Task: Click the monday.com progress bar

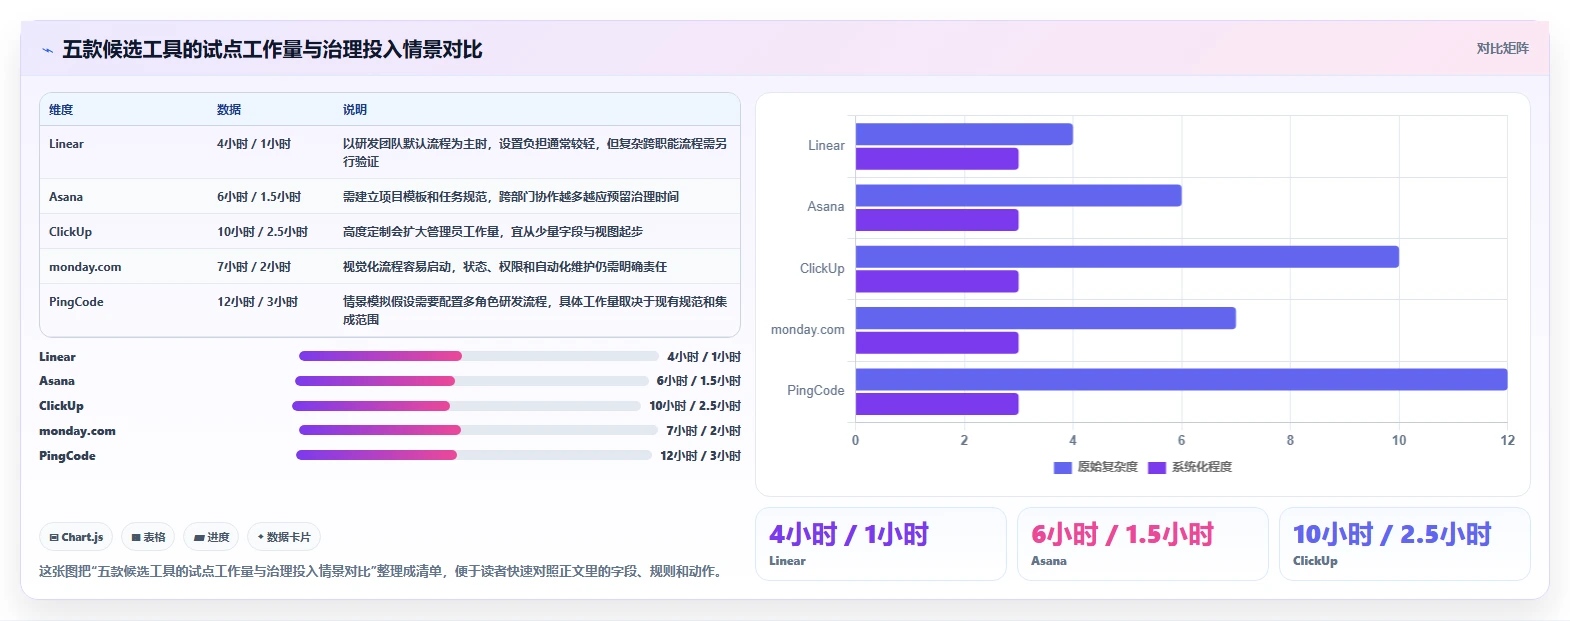Action: (x=478, y=431)
